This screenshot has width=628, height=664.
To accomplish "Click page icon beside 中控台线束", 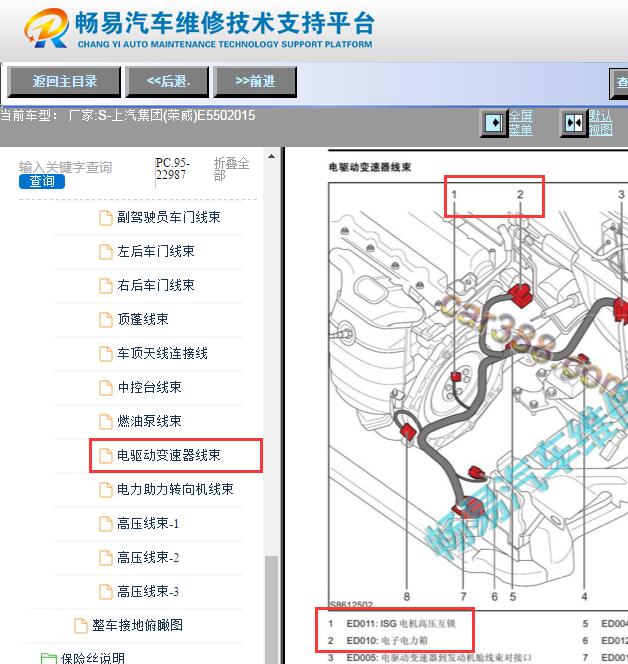I will (x=105, y=387).
